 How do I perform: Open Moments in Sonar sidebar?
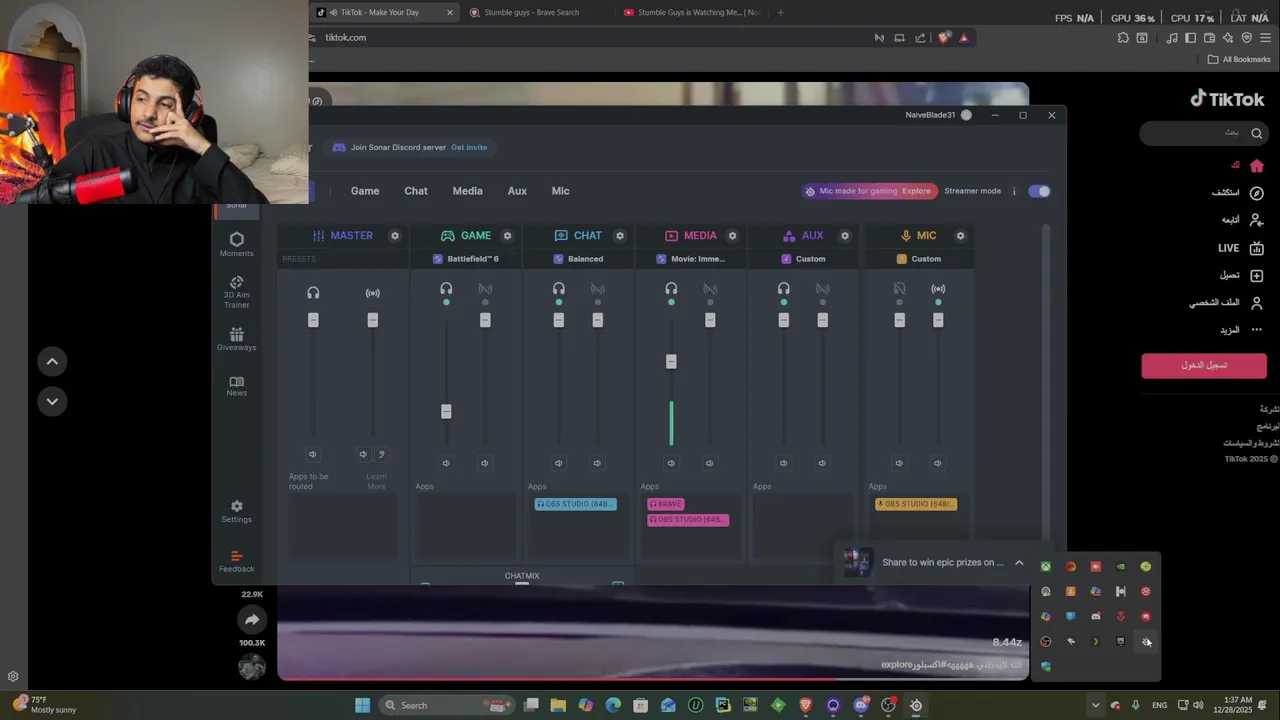(237, 244)
